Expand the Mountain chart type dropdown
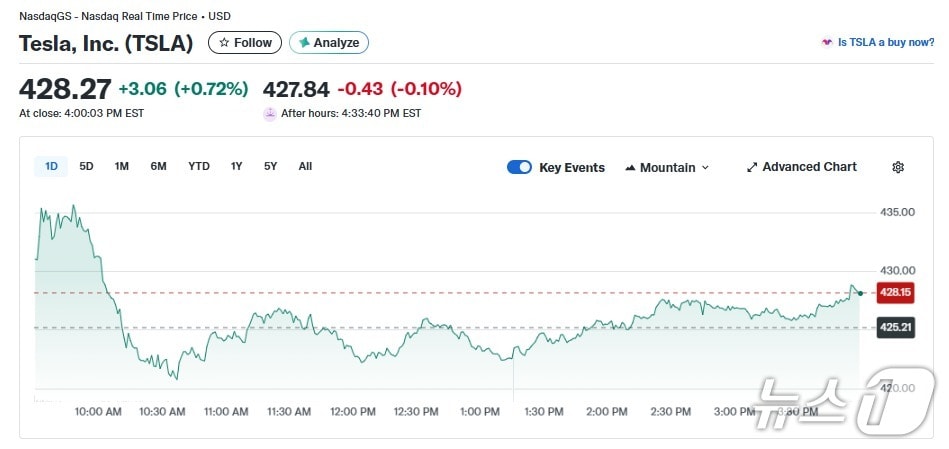This screenshot has height=449, width=949. 705,168
